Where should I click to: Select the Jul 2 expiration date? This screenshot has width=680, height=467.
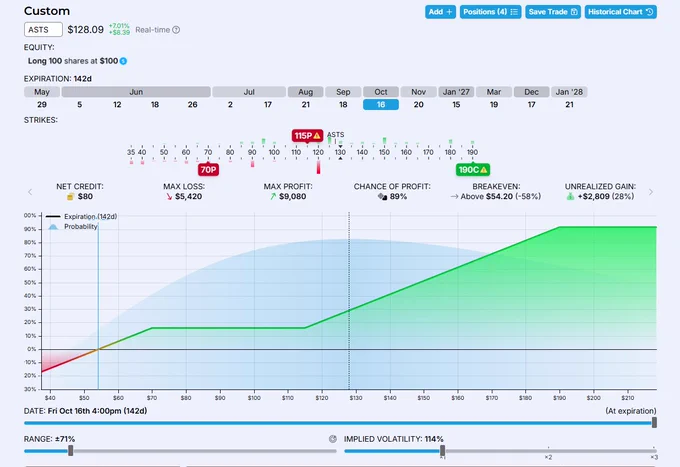point(230,105)
